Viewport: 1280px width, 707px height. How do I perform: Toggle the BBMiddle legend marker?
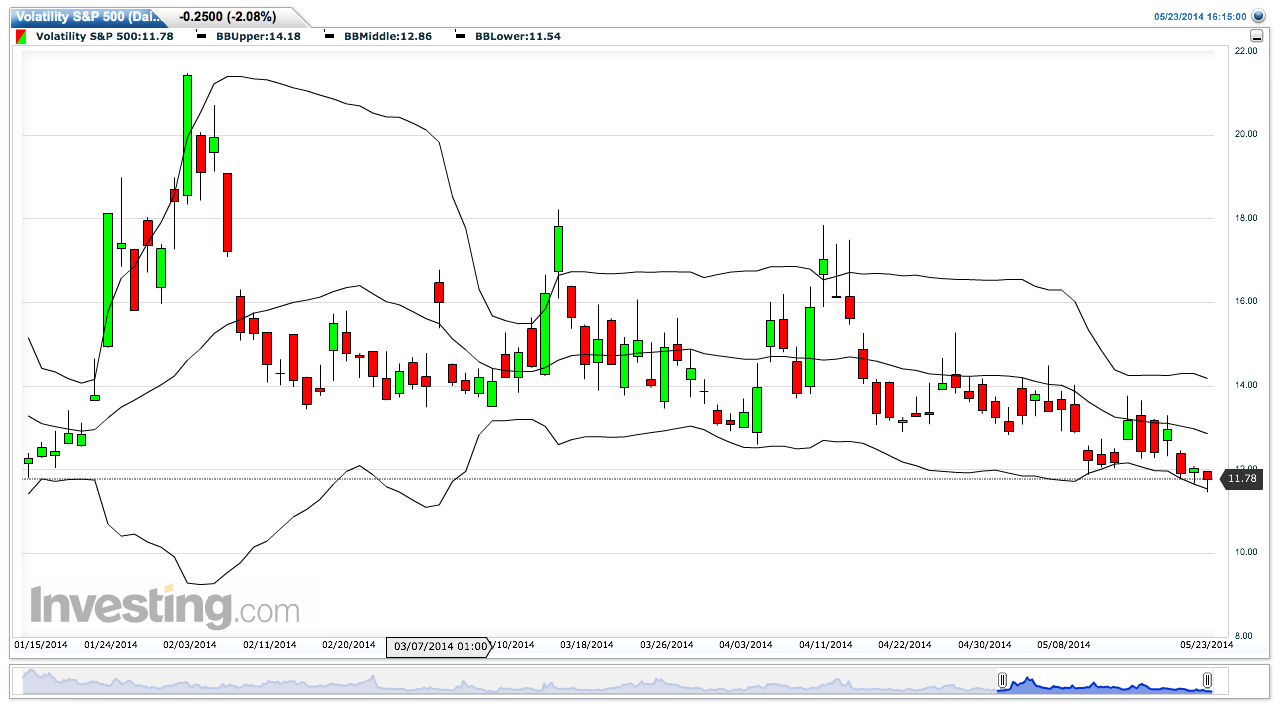(x=330, y=36)
